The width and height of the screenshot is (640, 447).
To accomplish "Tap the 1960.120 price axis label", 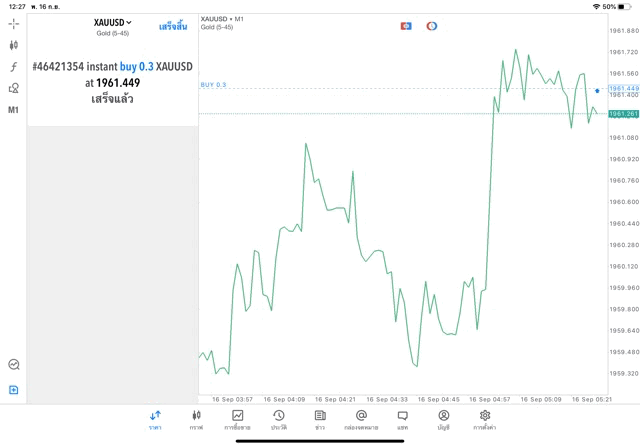I will (x=624, y=266).
